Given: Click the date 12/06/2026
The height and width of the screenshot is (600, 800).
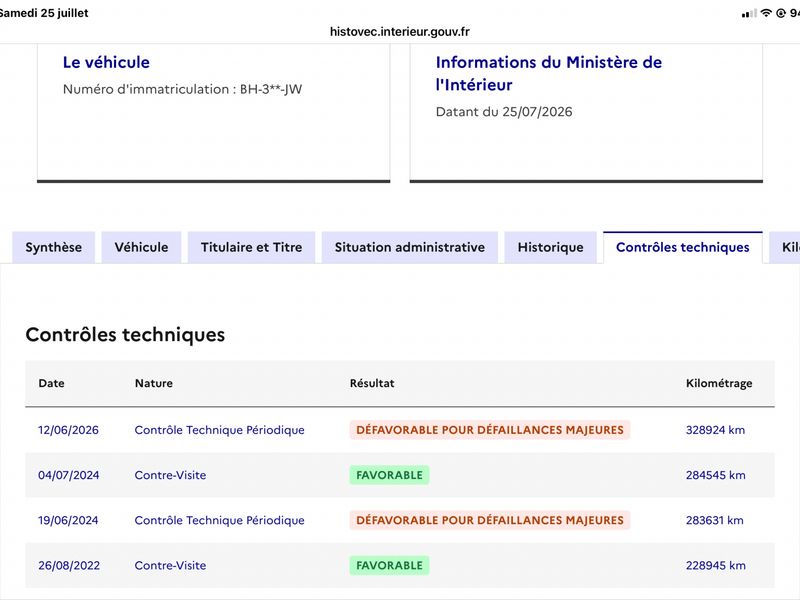Looking at the screenshot, I should tap(68, 430).
